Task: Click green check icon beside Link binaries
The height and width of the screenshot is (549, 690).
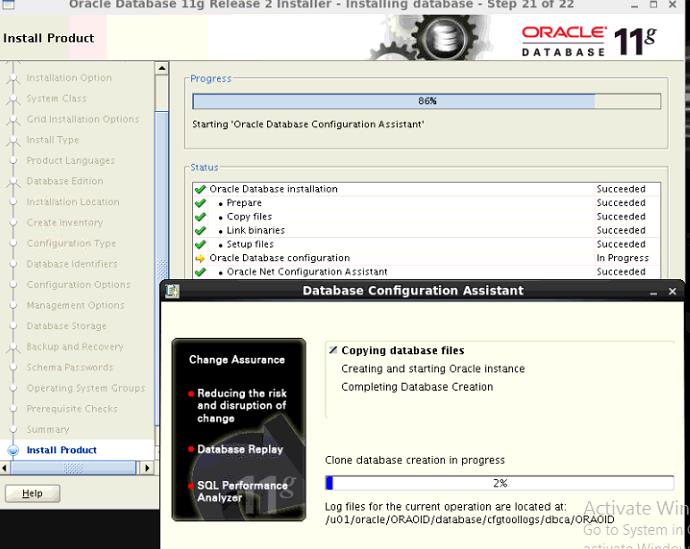Action: pyautogui.click(x=200, y=231)
